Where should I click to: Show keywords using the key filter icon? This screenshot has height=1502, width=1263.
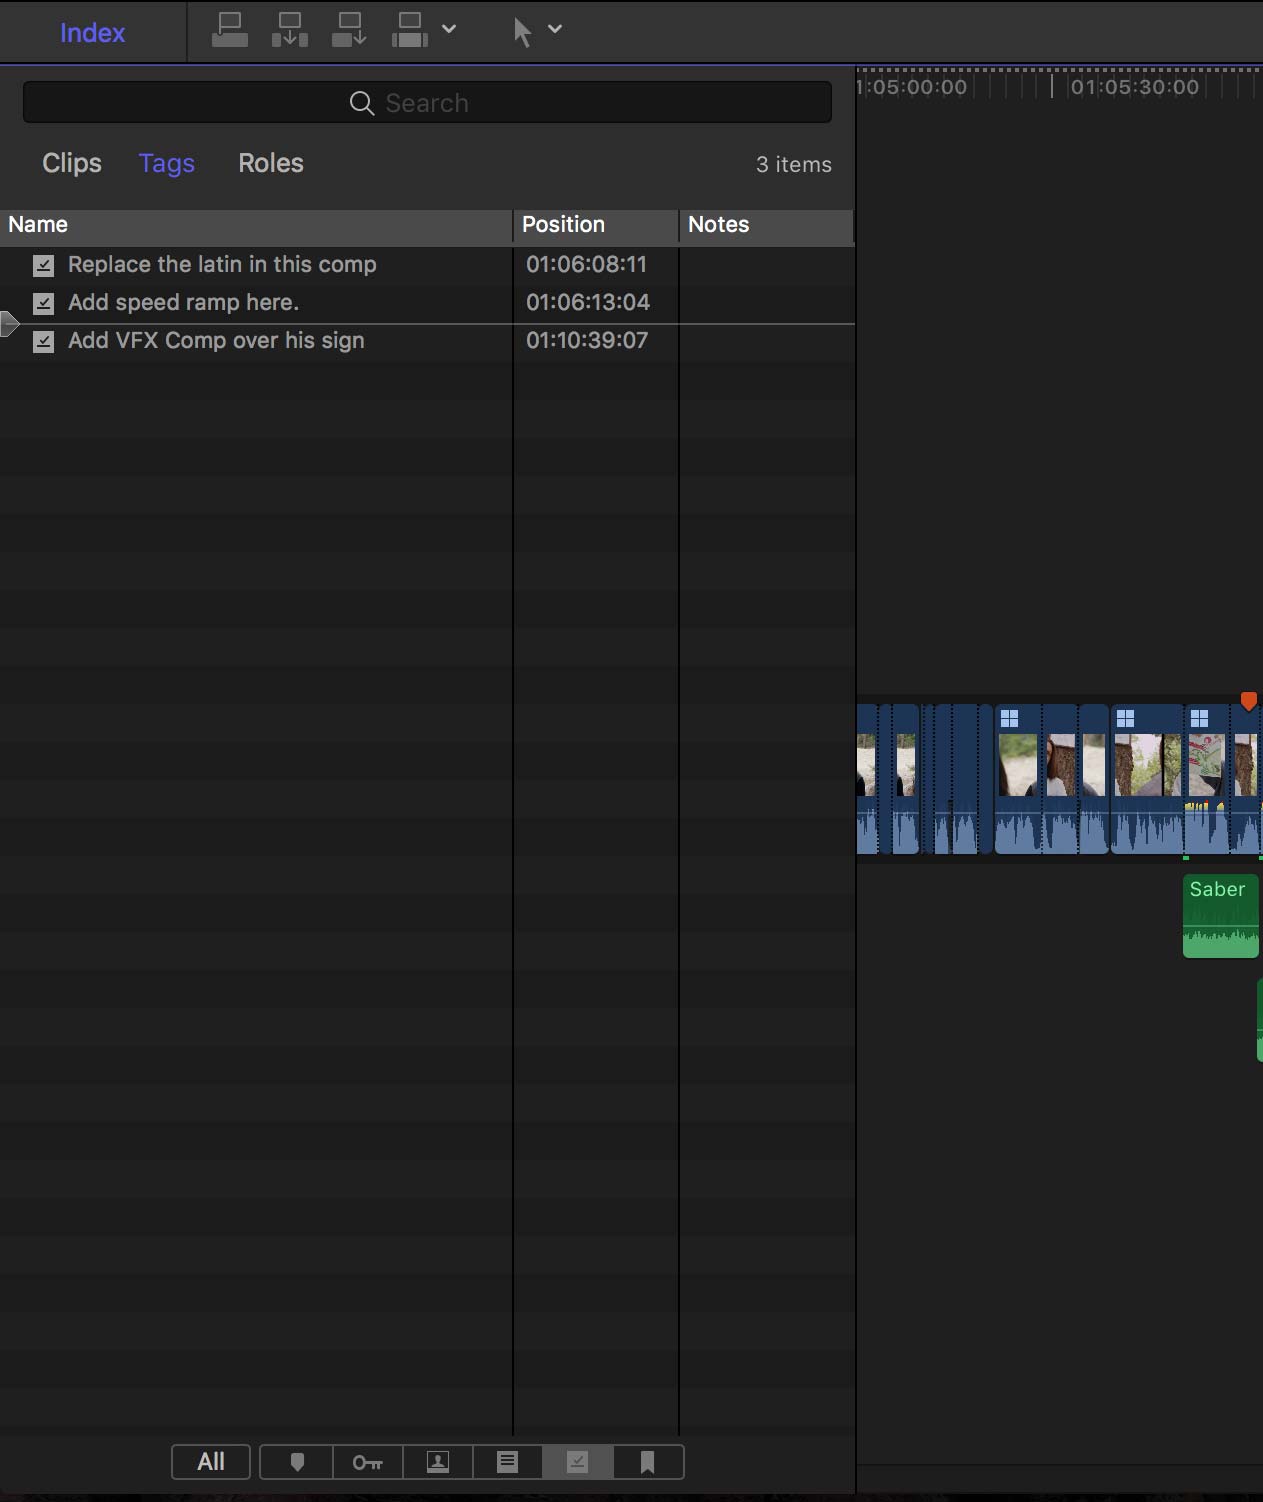pyautogui.click(x=368, y=1462)
